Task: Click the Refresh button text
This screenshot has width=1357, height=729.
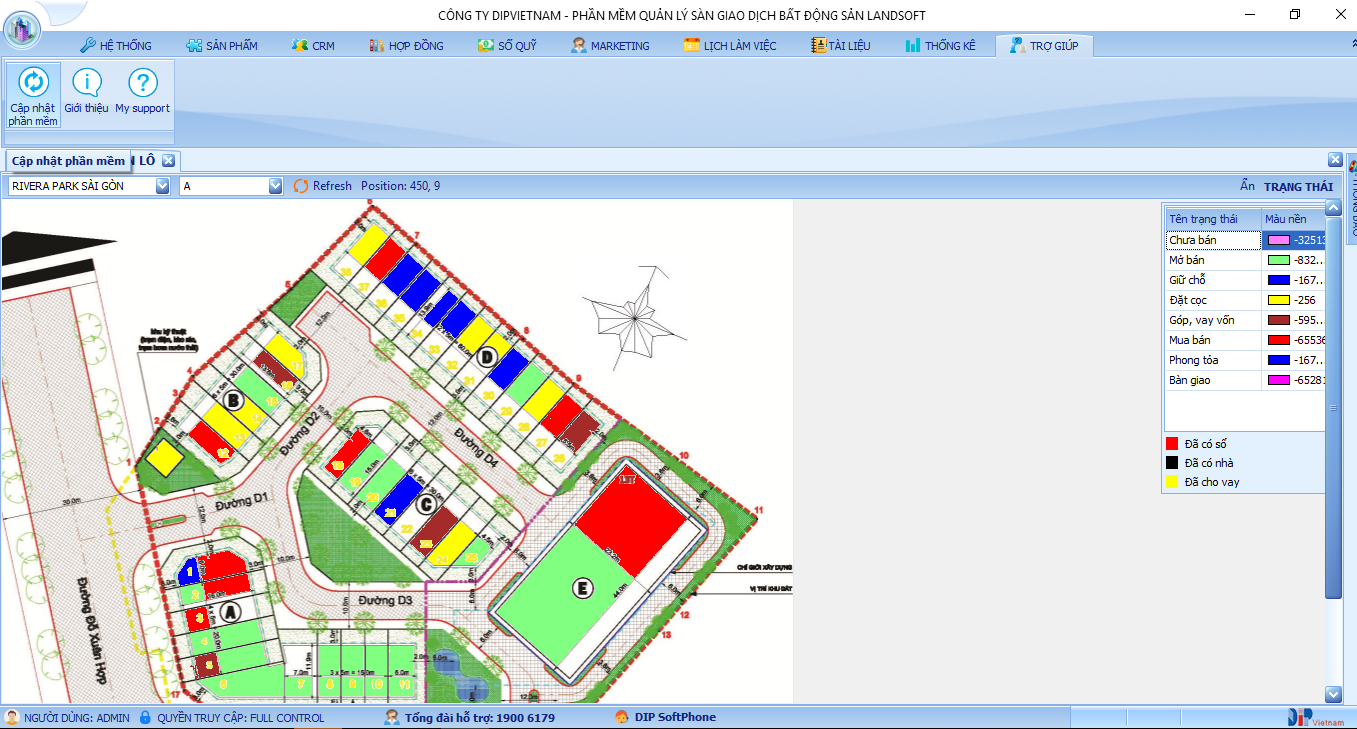Action: [x=332, y=186]
